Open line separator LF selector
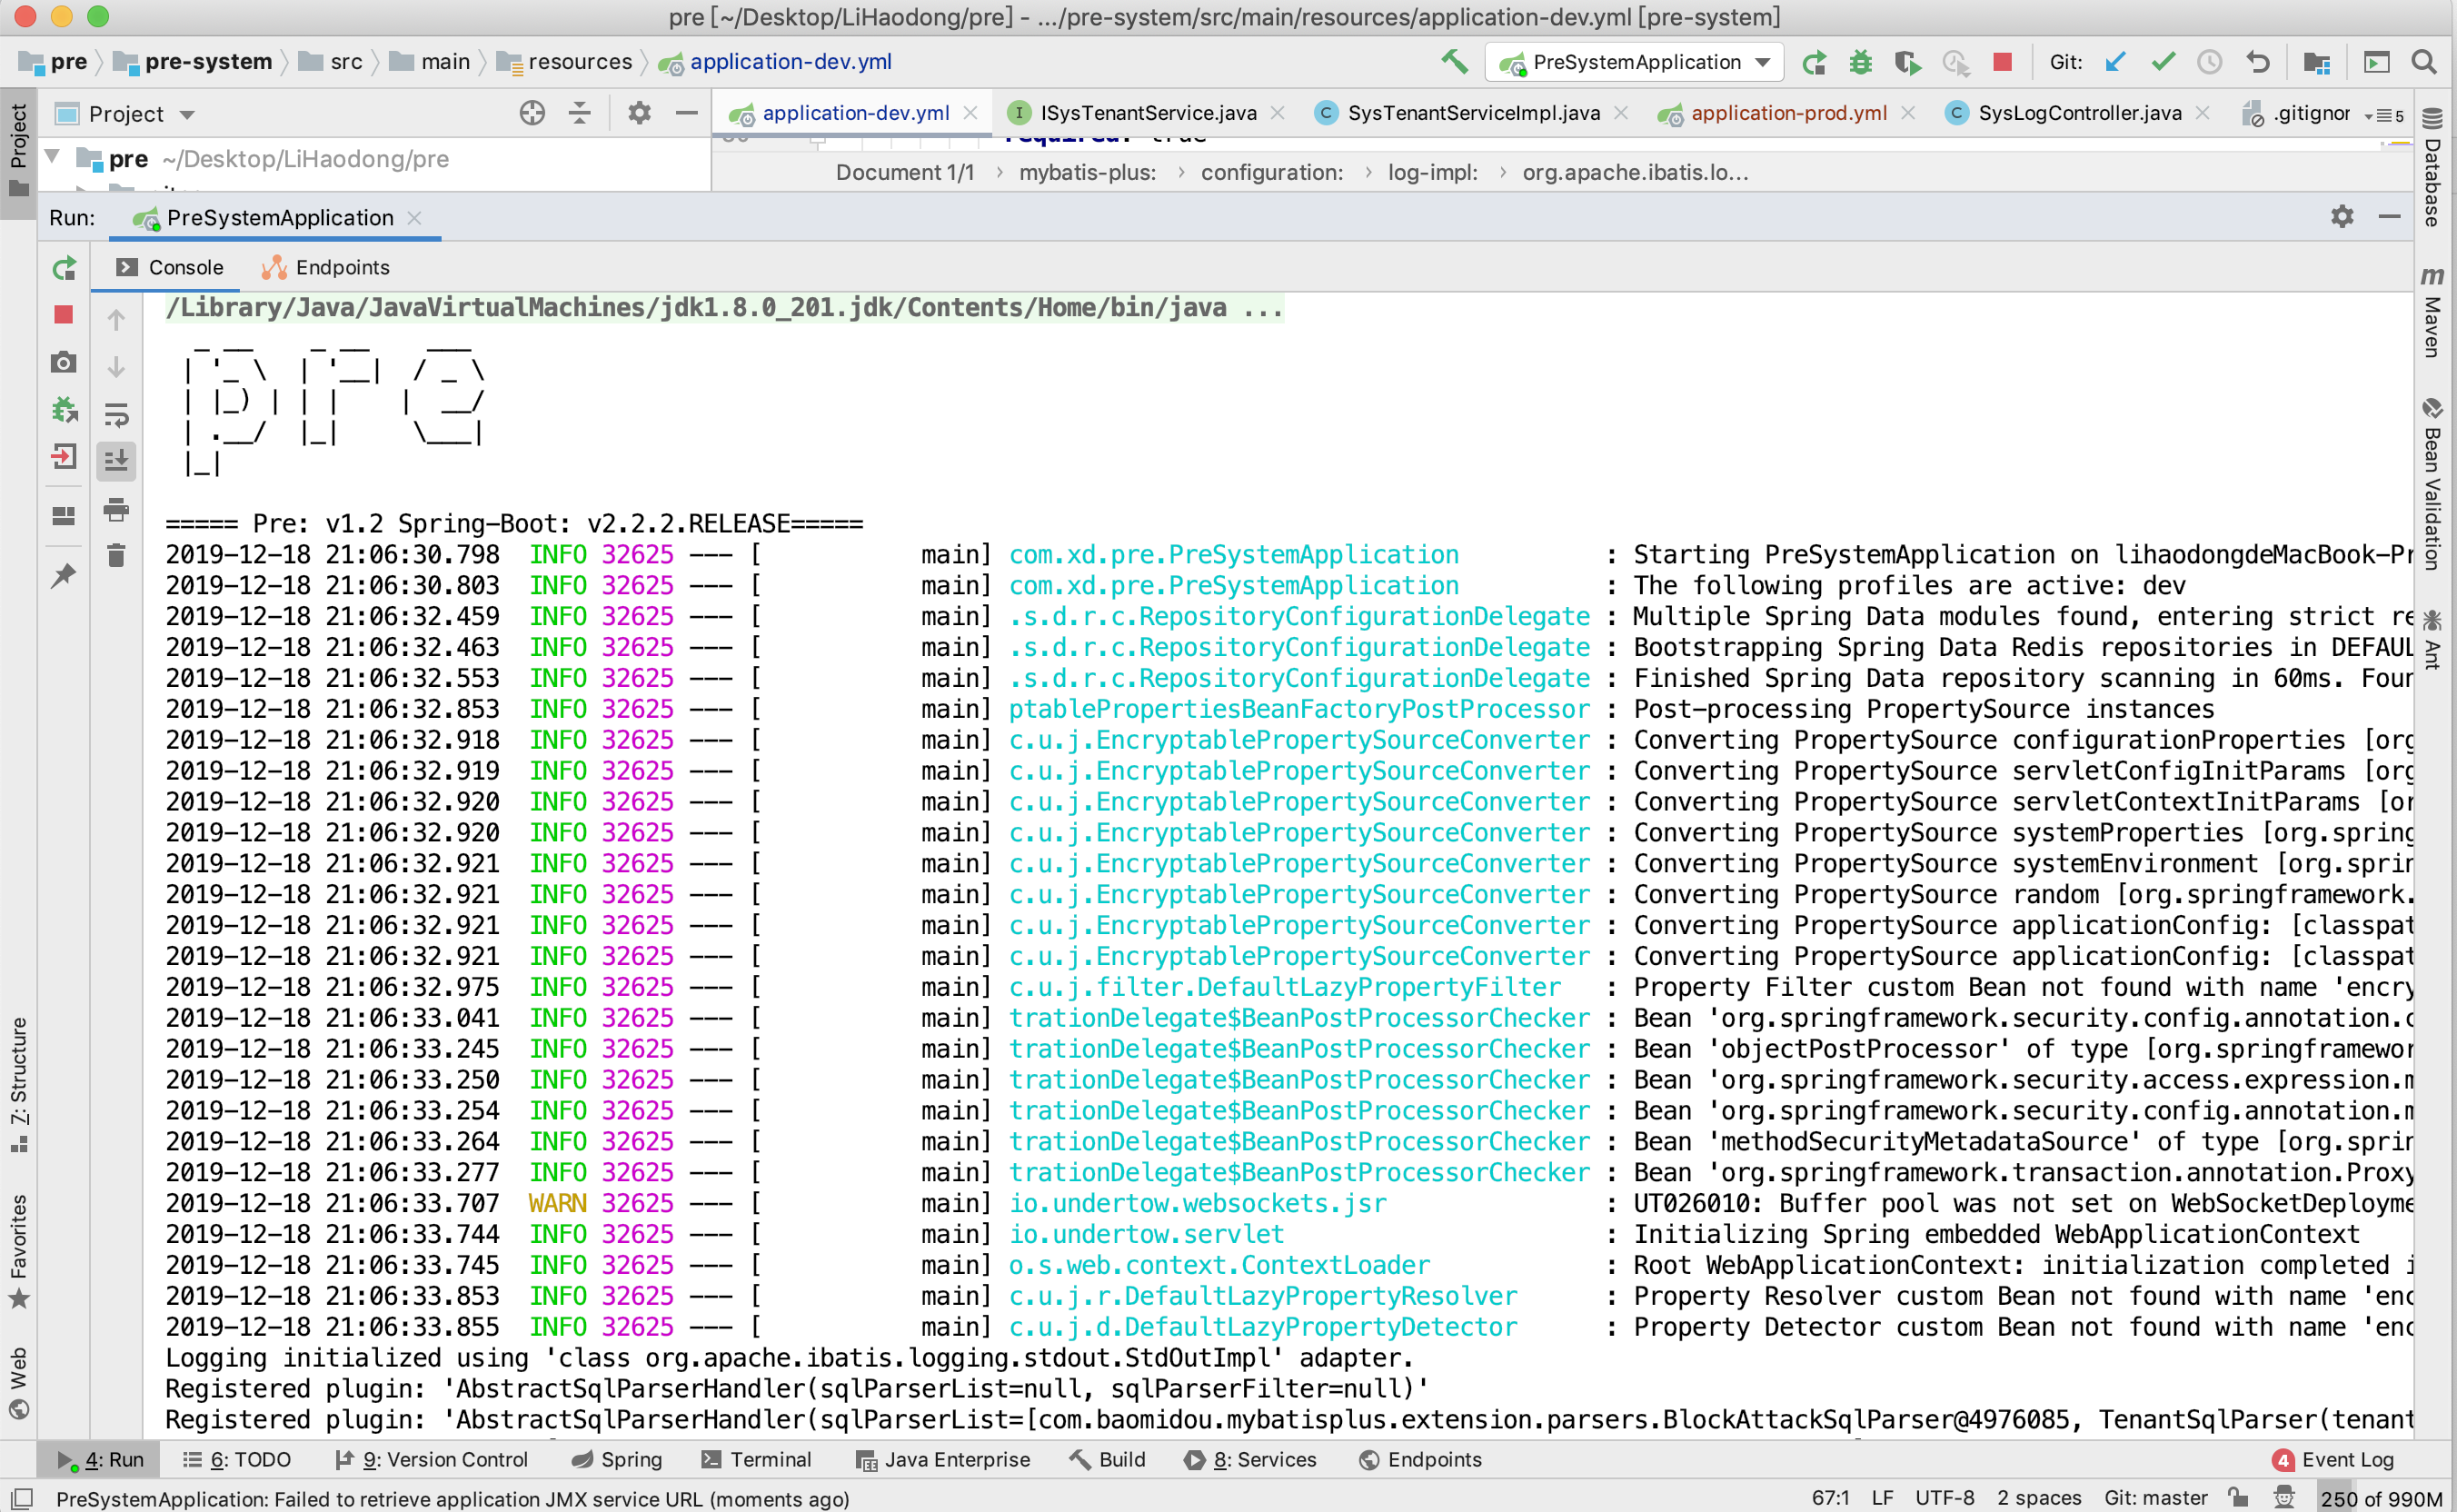Screen dimensions: 2457x1512 coord(1882,1498)
